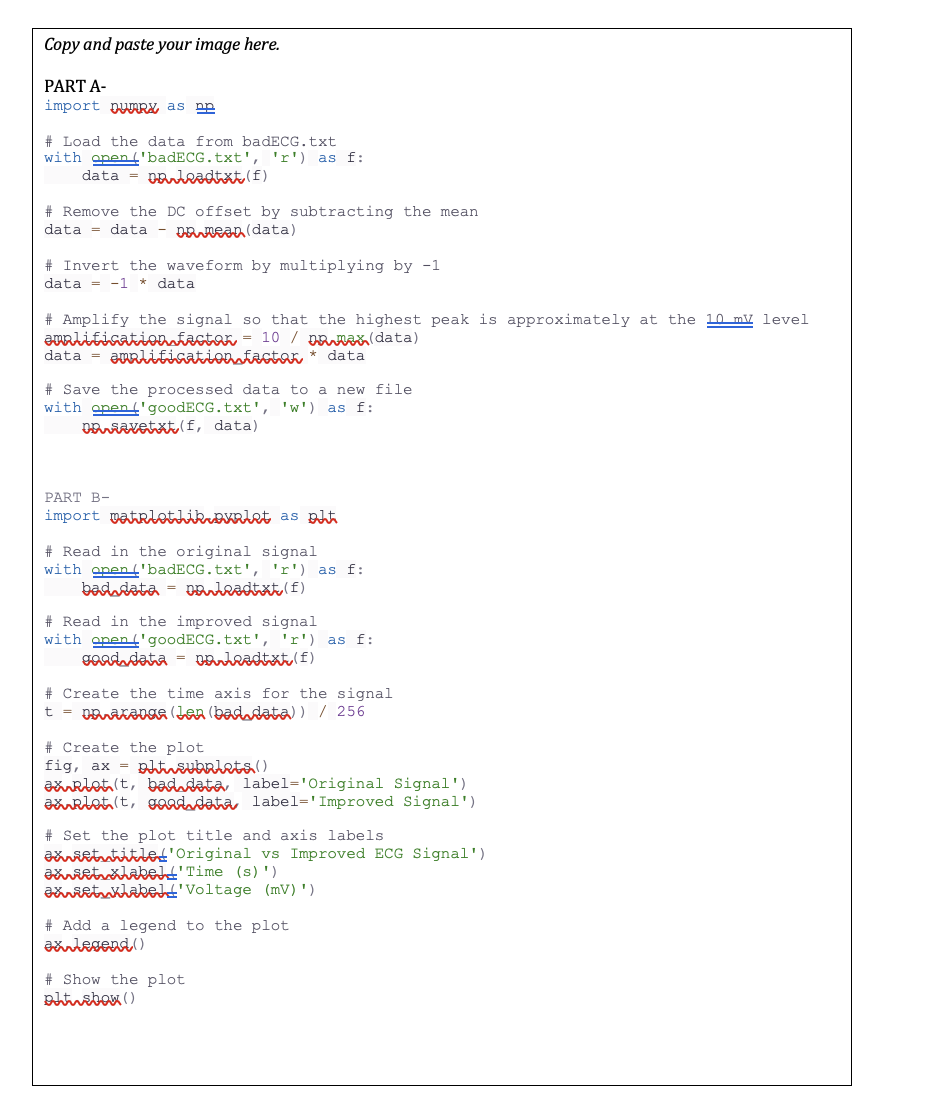Click the 'PART A-' heading
The height and width of the screenshot is (1108, 942).
click(74, 86)
